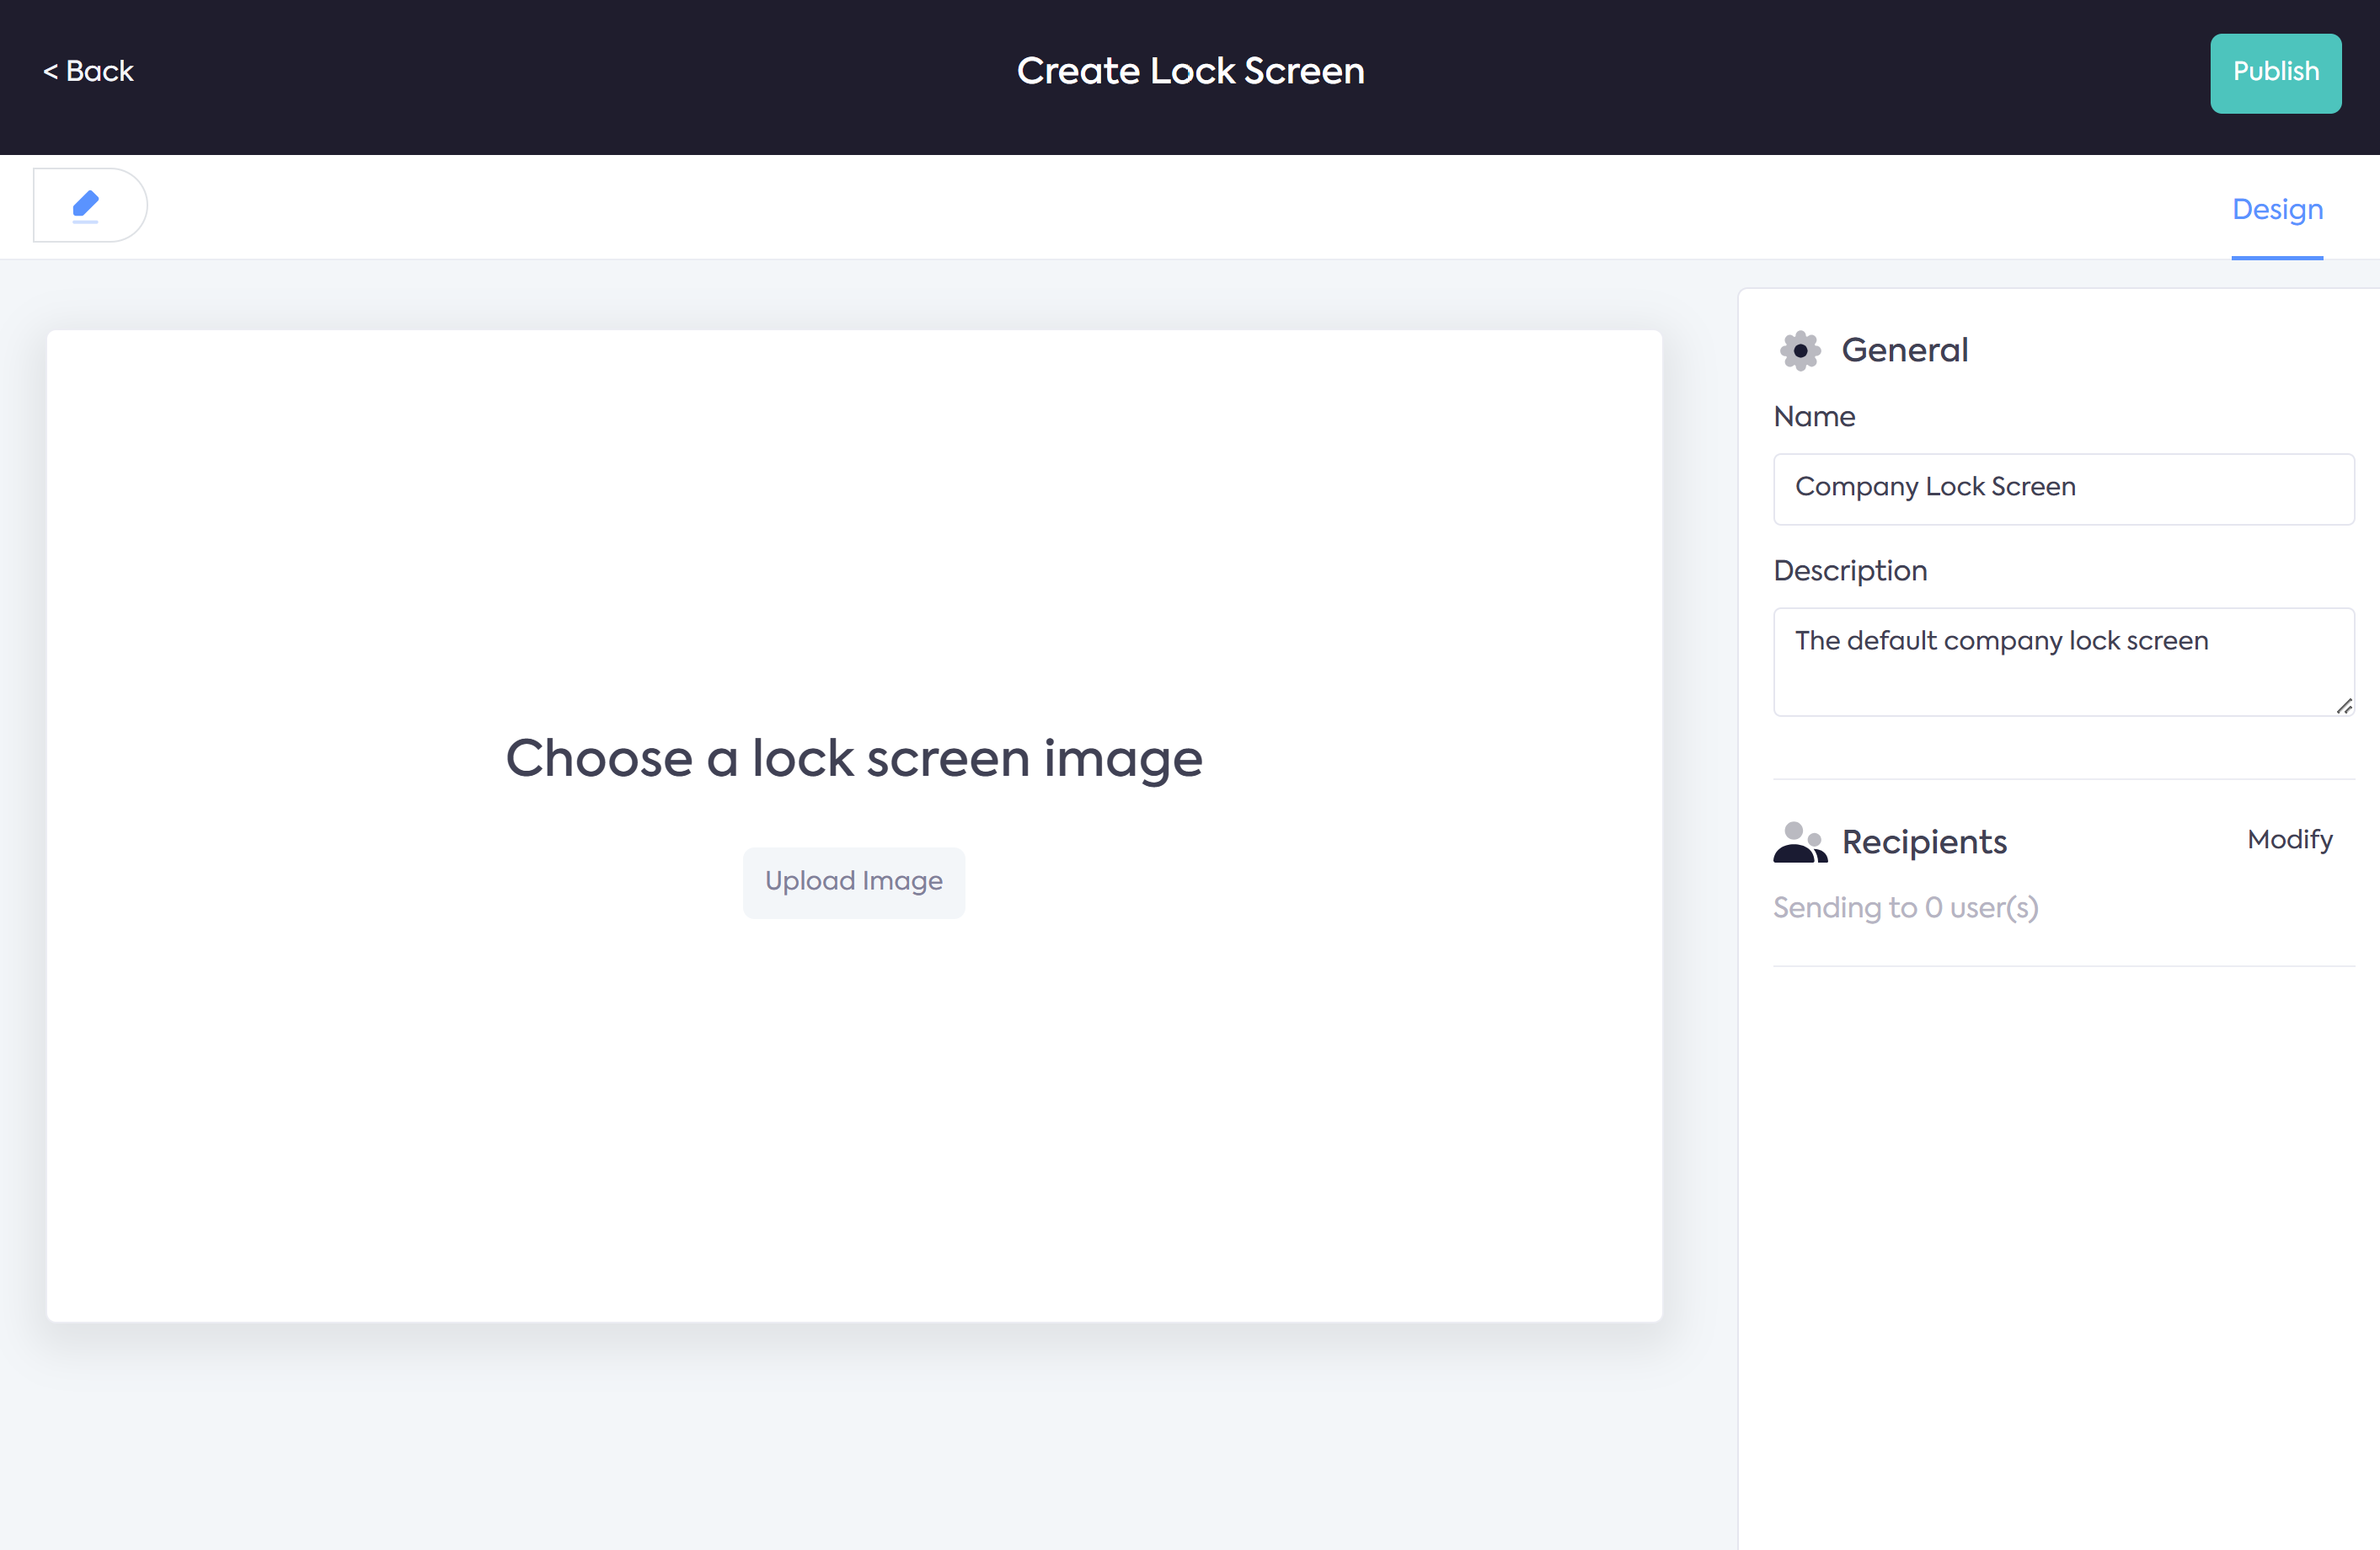This screenshot has height=1550, width=2380.
Task: Click the Description textarea resize handle
Action: tap(2343, 706)
